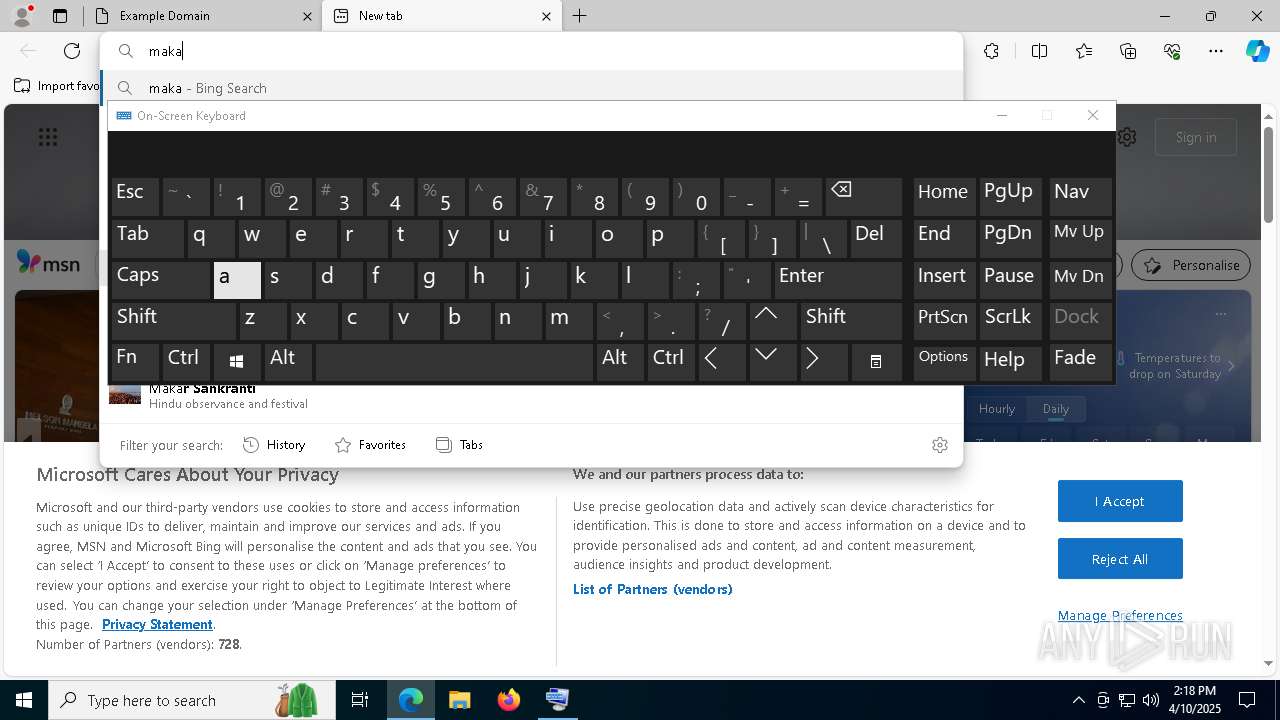Toggle Edge split screen icon
The width and height of the screenshot is (1280, 720).
[x=1039, y=51]
